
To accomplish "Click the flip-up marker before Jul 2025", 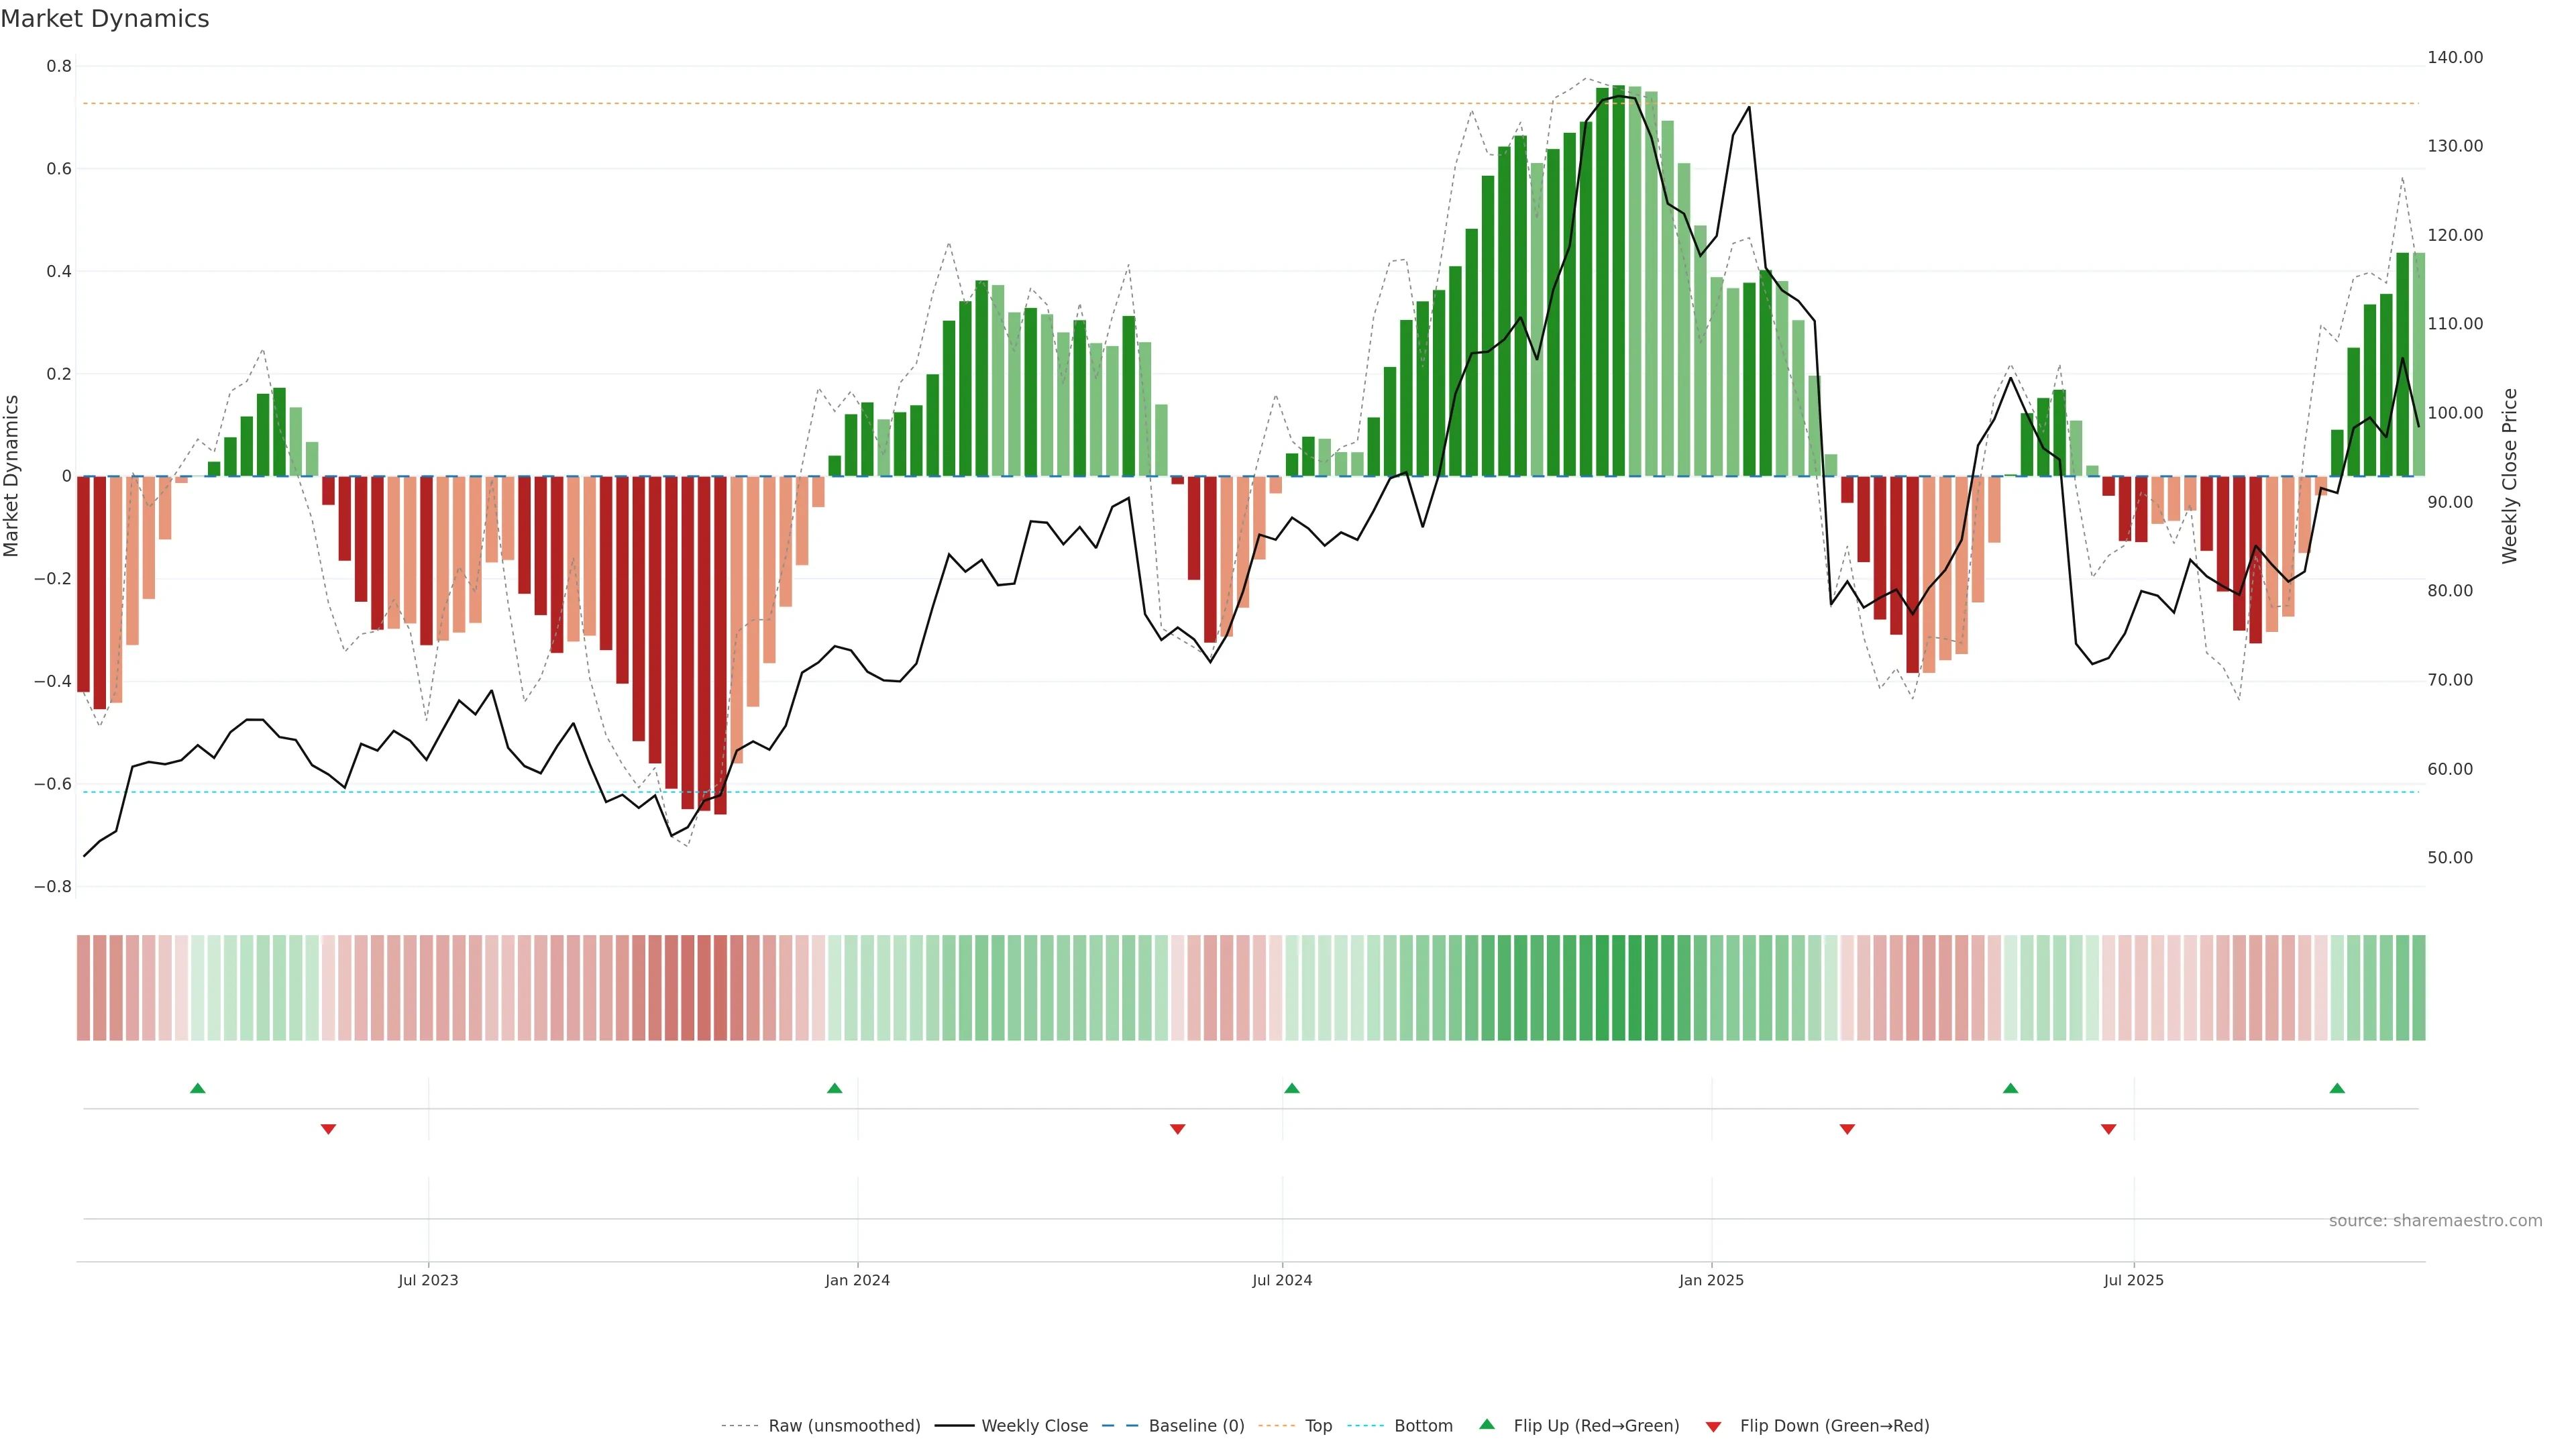I will pos(2010,1088).
